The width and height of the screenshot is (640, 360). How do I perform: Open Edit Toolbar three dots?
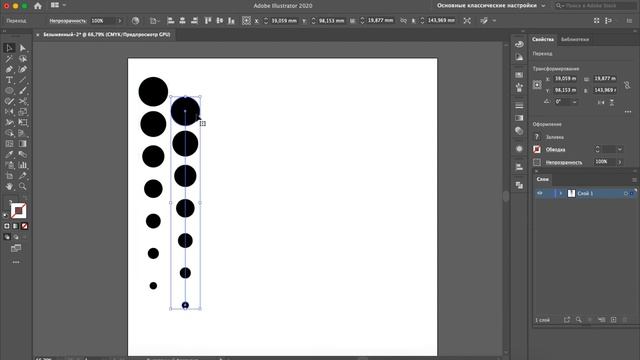click(x=16, y=262)
